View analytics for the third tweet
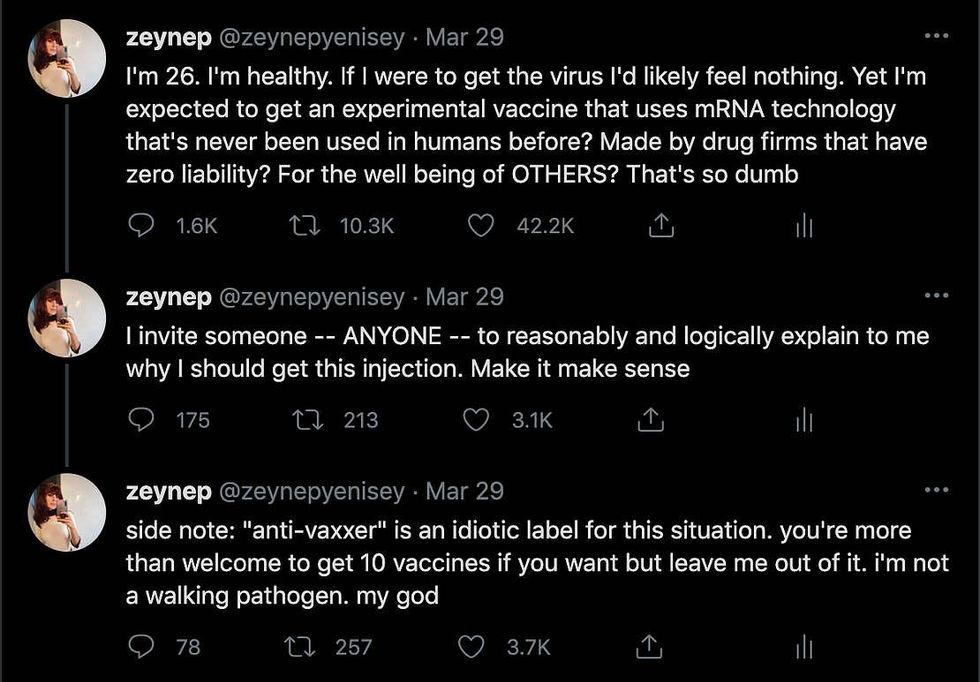This screenshot has width=980, height=682. pos(801,648)
